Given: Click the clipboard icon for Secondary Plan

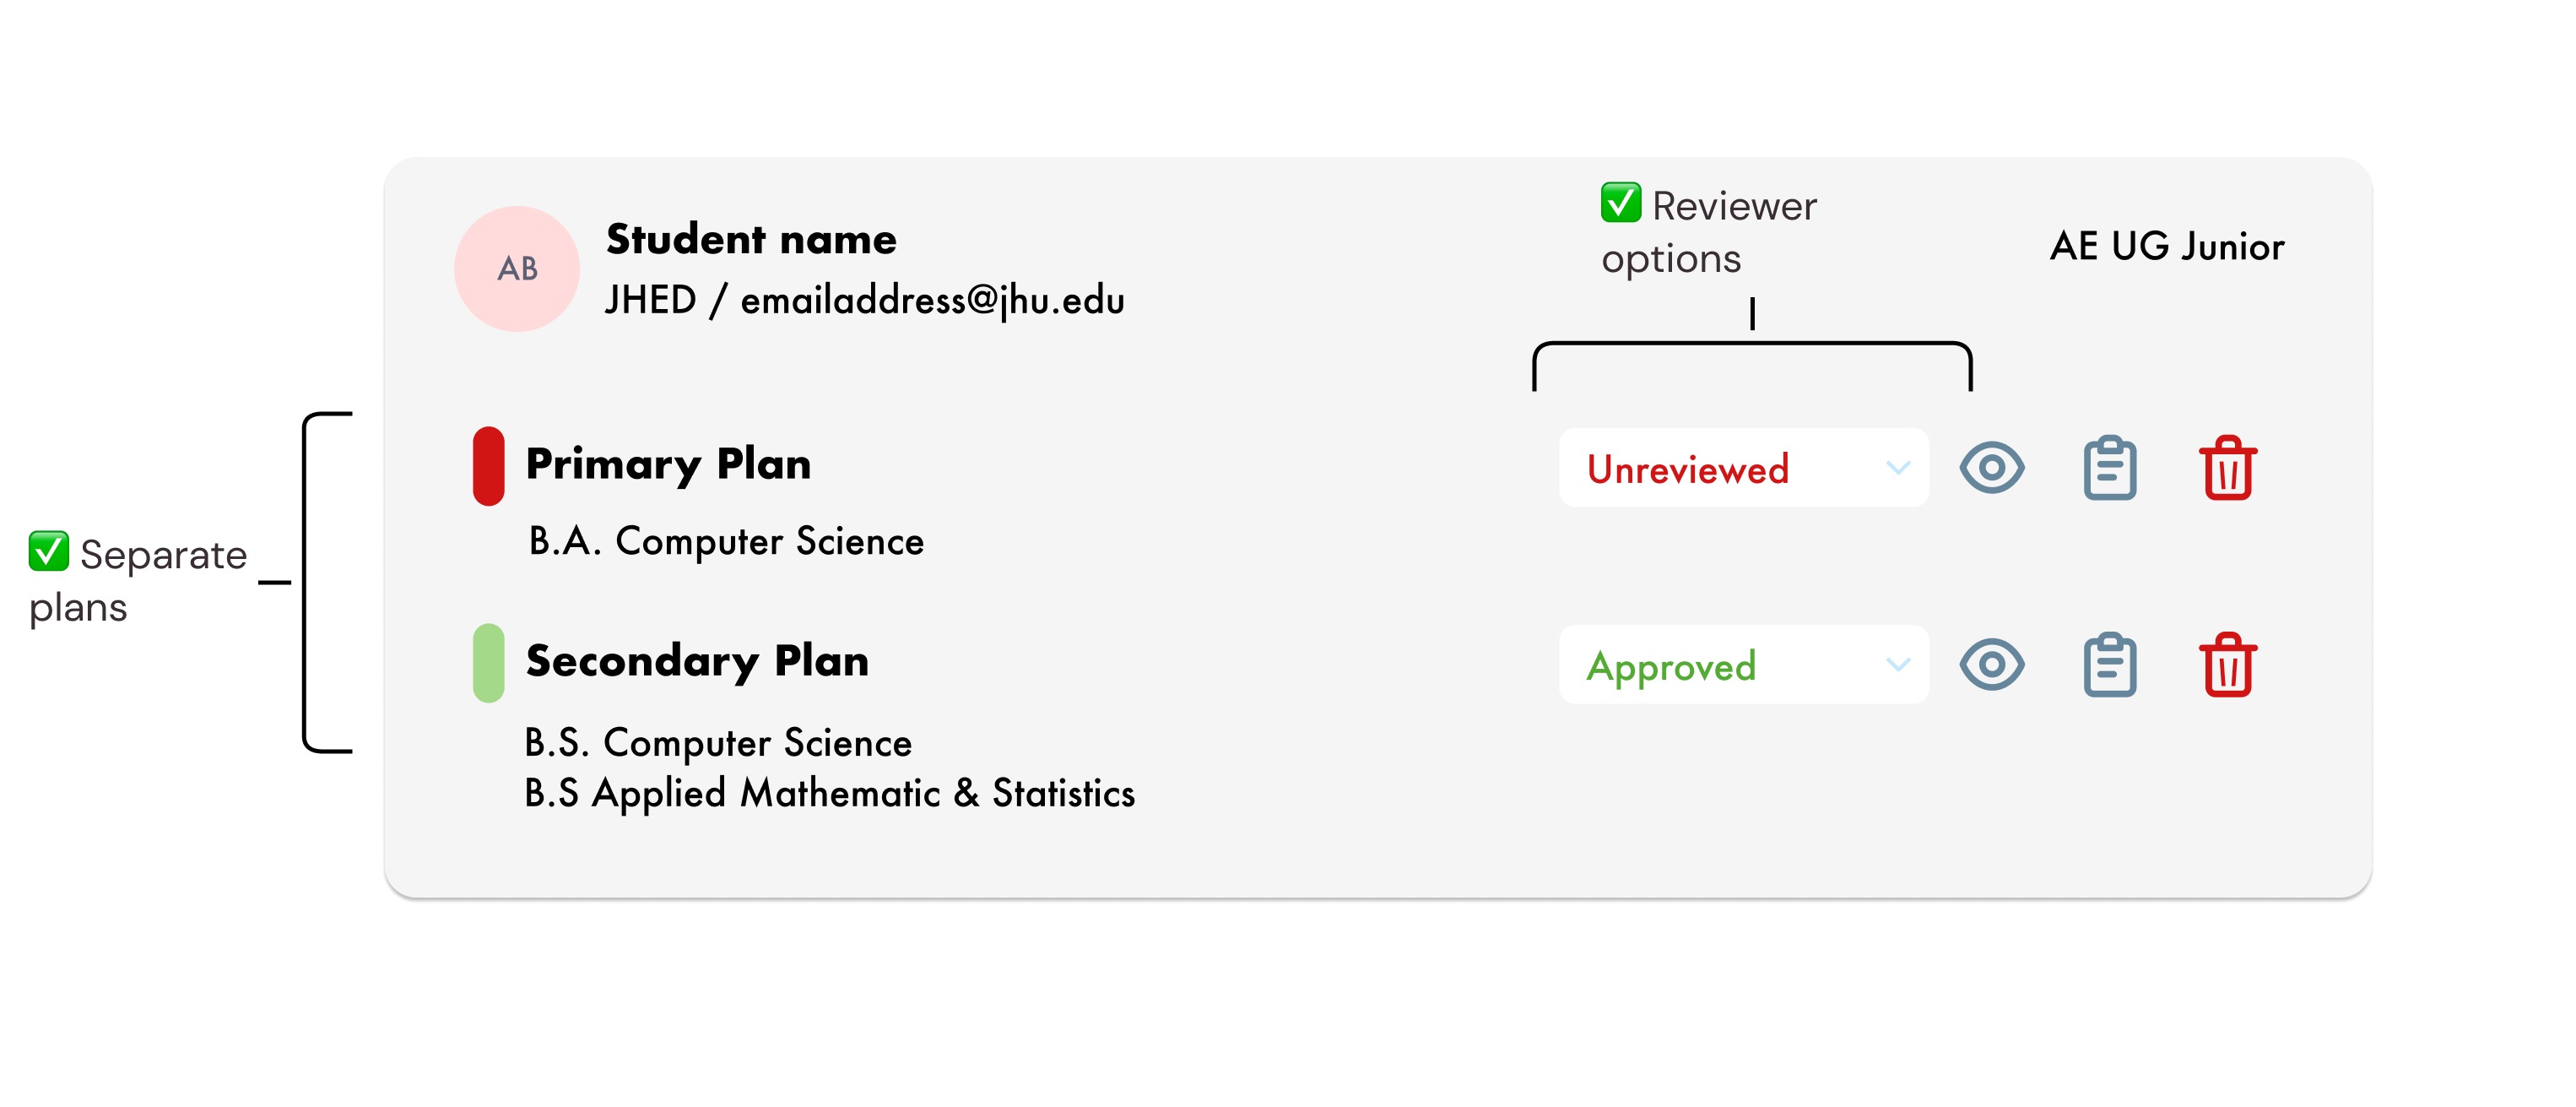Looking at the screenshot, I should pyautogui.click(x=2109, y=665).
